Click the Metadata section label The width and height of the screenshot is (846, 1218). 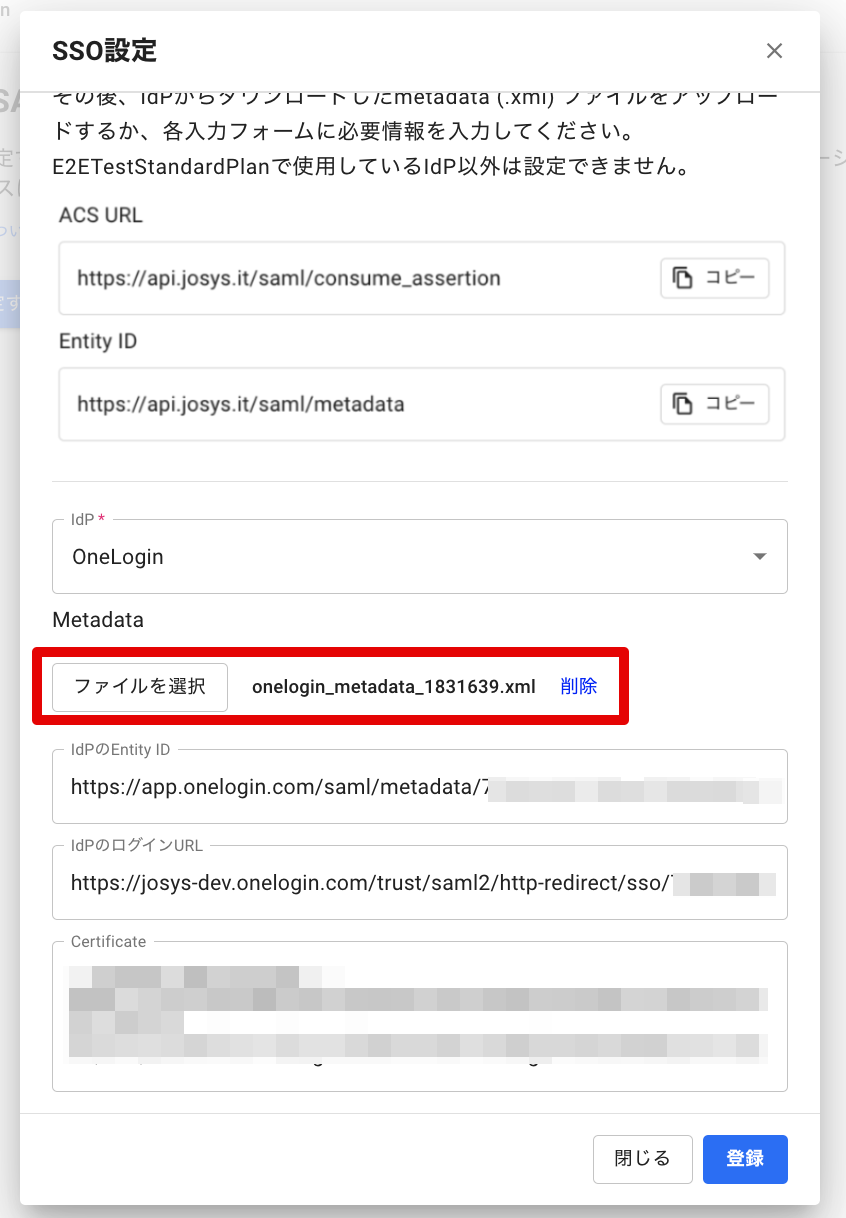(98, 620)
